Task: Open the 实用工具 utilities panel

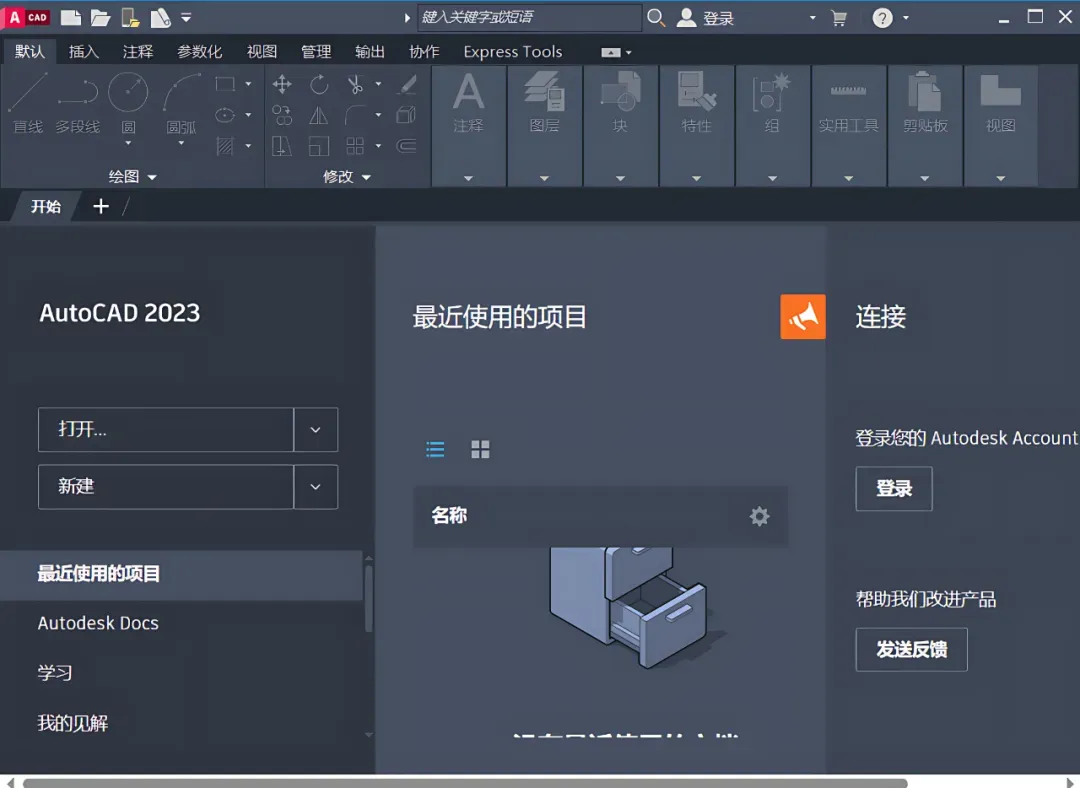Action: (849, 125)
